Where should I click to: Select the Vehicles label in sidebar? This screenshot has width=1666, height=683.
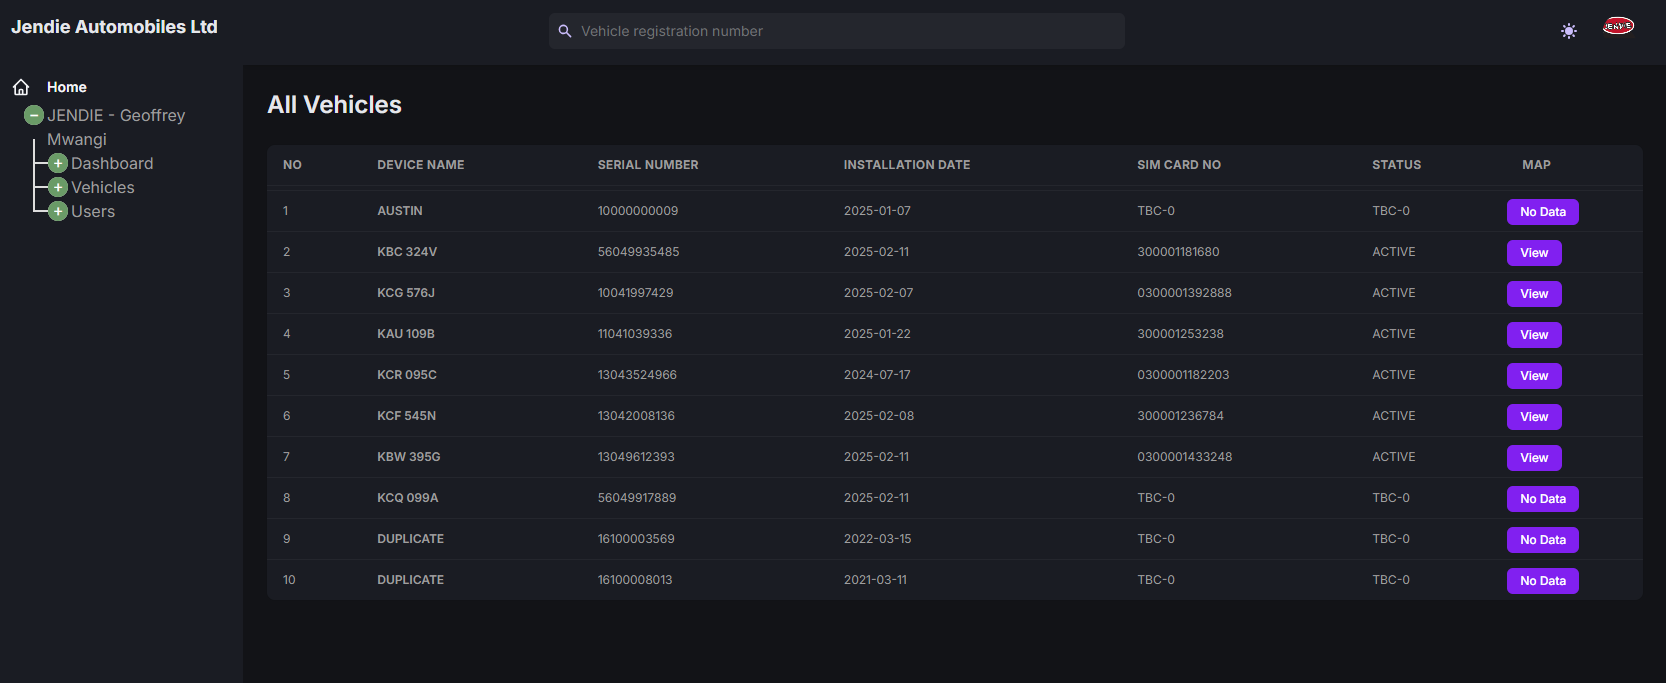pos(103,188)
